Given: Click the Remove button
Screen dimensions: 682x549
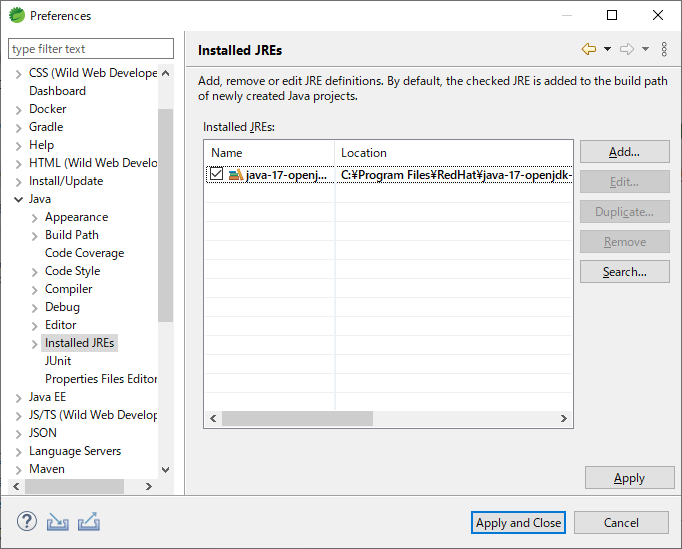Looking at the screenshot, I should [x=625, y=241].
